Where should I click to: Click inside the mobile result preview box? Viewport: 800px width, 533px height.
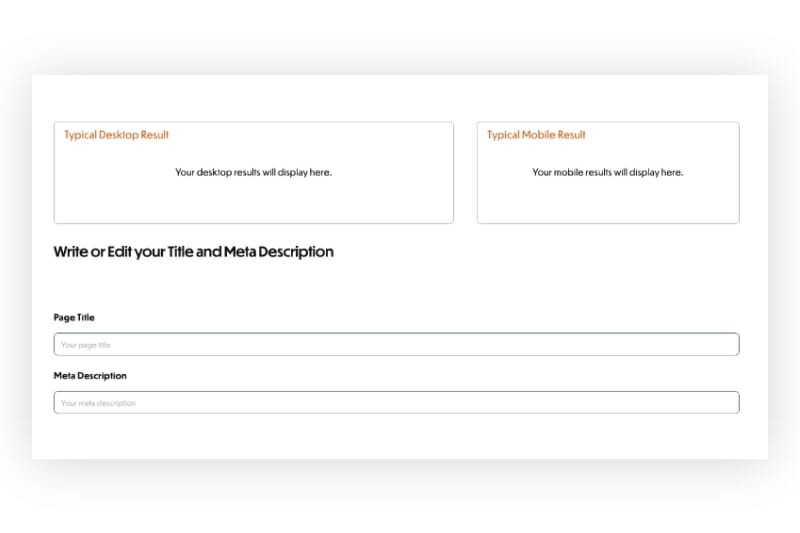point(607,200)
